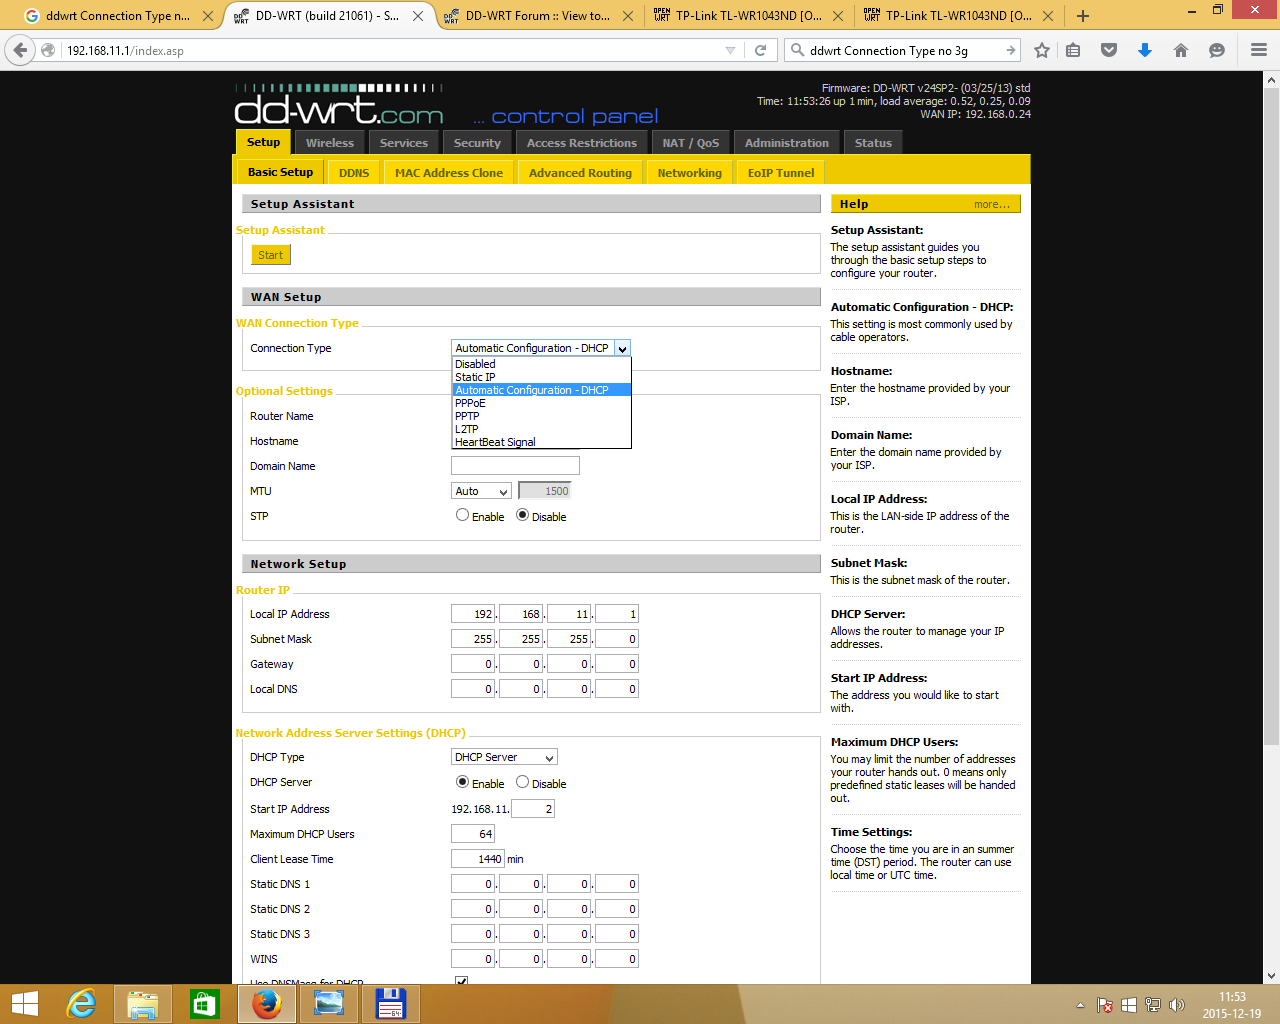Open the MTU Auto dropdown
1280x1024 pixels.
480,490
